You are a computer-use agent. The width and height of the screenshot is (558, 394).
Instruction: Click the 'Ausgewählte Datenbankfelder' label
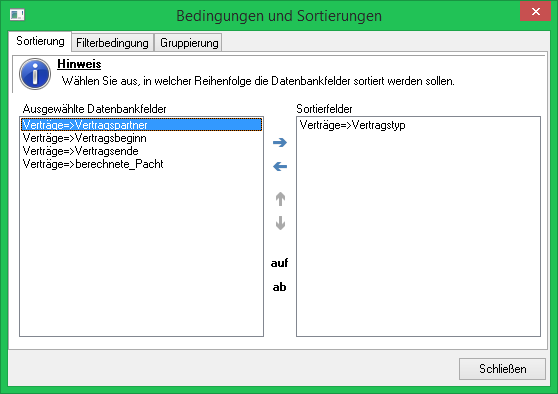coord(94,109)
